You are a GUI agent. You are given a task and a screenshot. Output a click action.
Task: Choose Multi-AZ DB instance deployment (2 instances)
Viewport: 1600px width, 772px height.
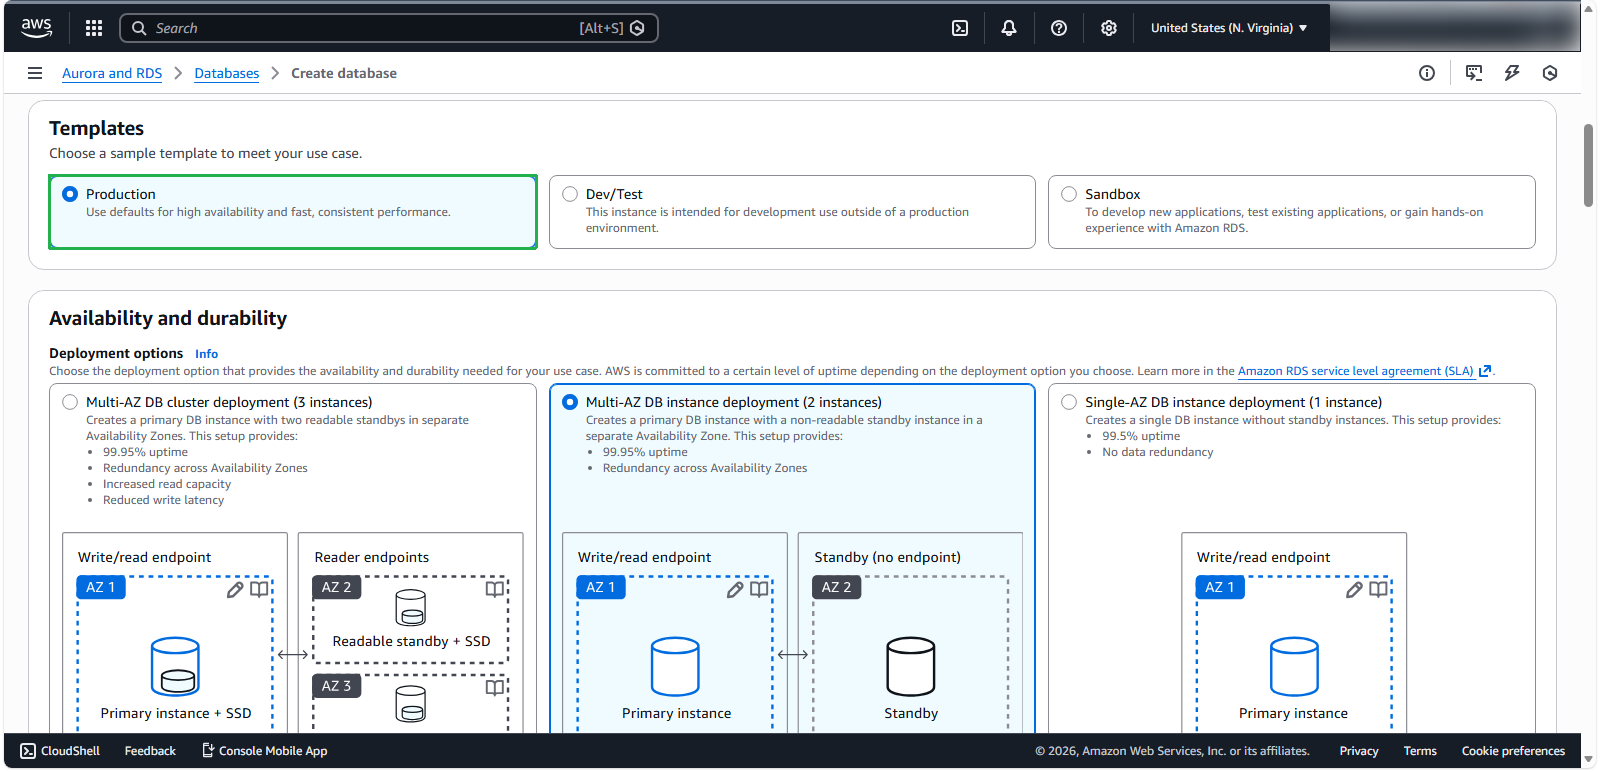(570, 402)
